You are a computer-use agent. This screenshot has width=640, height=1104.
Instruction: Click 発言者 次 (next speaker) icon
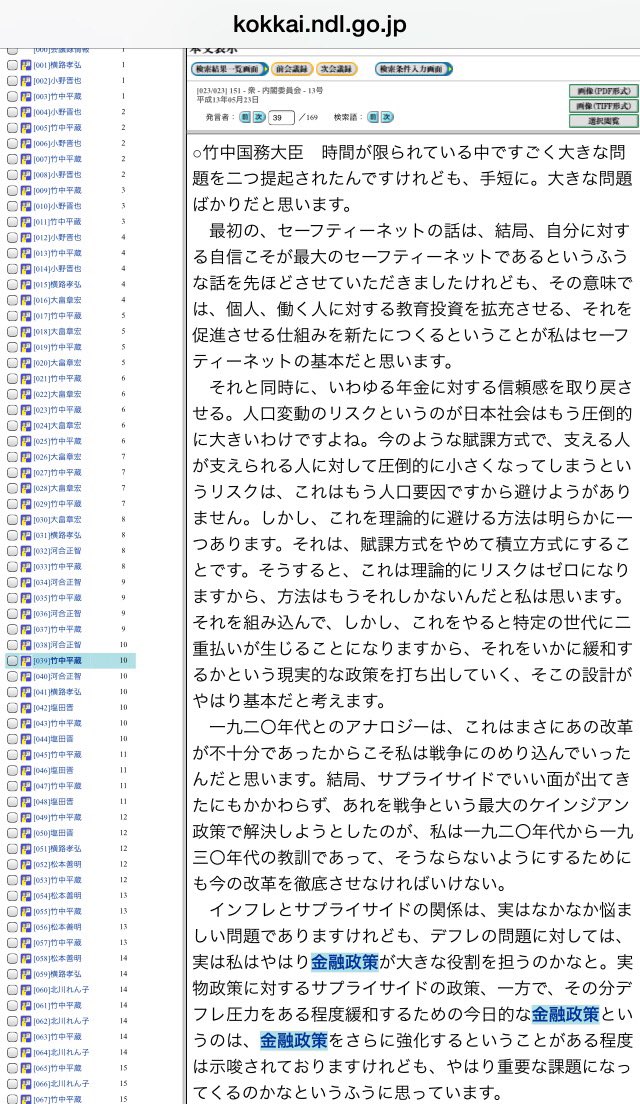258,117
